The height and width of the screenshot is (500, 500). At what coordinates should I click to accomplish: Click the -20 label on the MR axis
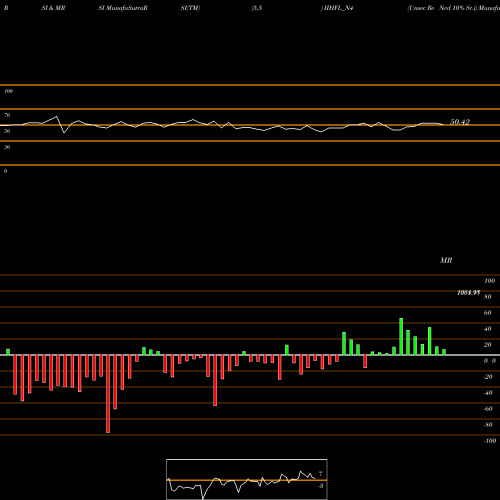coord(488,377)
